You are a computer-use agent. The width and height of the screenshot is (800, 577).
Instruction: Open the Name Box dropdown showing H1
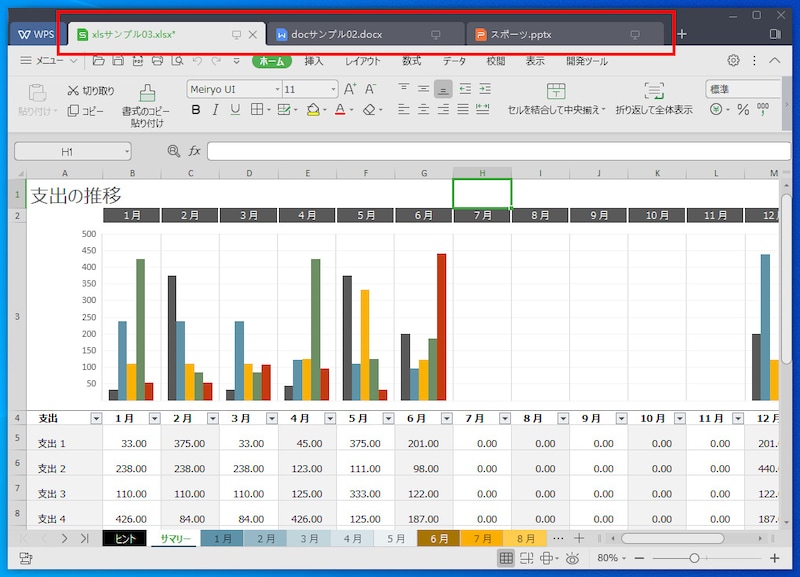click(x=126, y=151)
